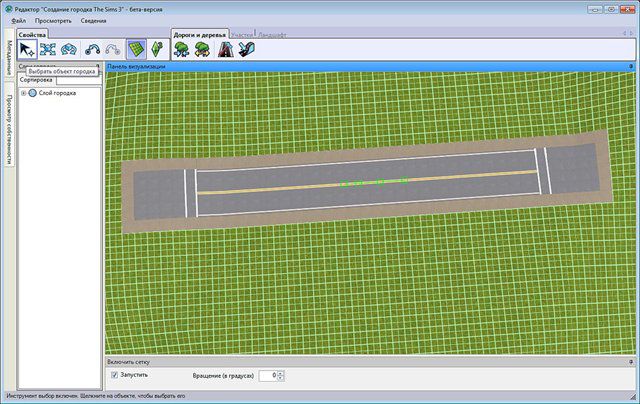Screen dimensions: 640x404
Task: Open the Файл menu
Action: (19, 20)
